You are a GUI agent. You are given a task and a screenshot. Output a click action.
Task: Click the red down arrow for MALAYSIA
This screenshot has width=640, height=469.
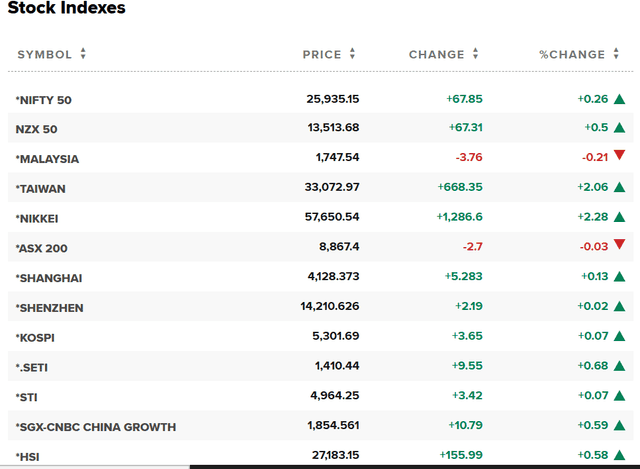pyautogui.click(x=620, y=155)
